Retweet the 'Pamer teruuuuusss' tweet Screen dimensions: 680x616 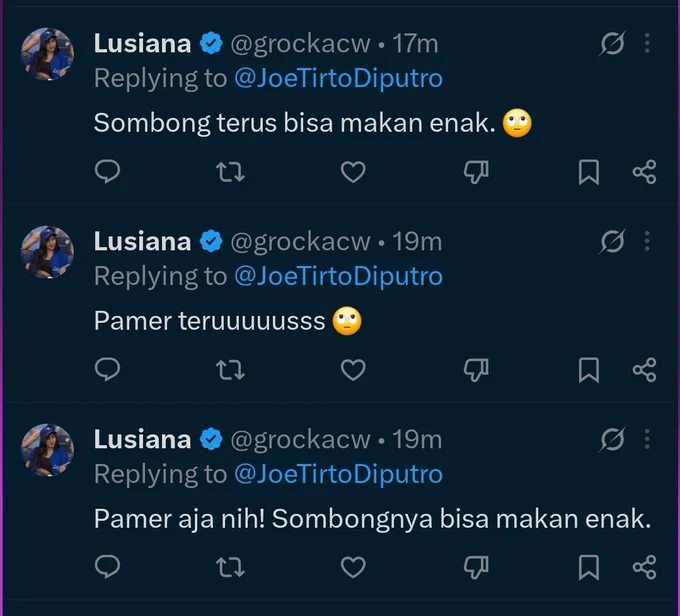[x=230, y=370]
